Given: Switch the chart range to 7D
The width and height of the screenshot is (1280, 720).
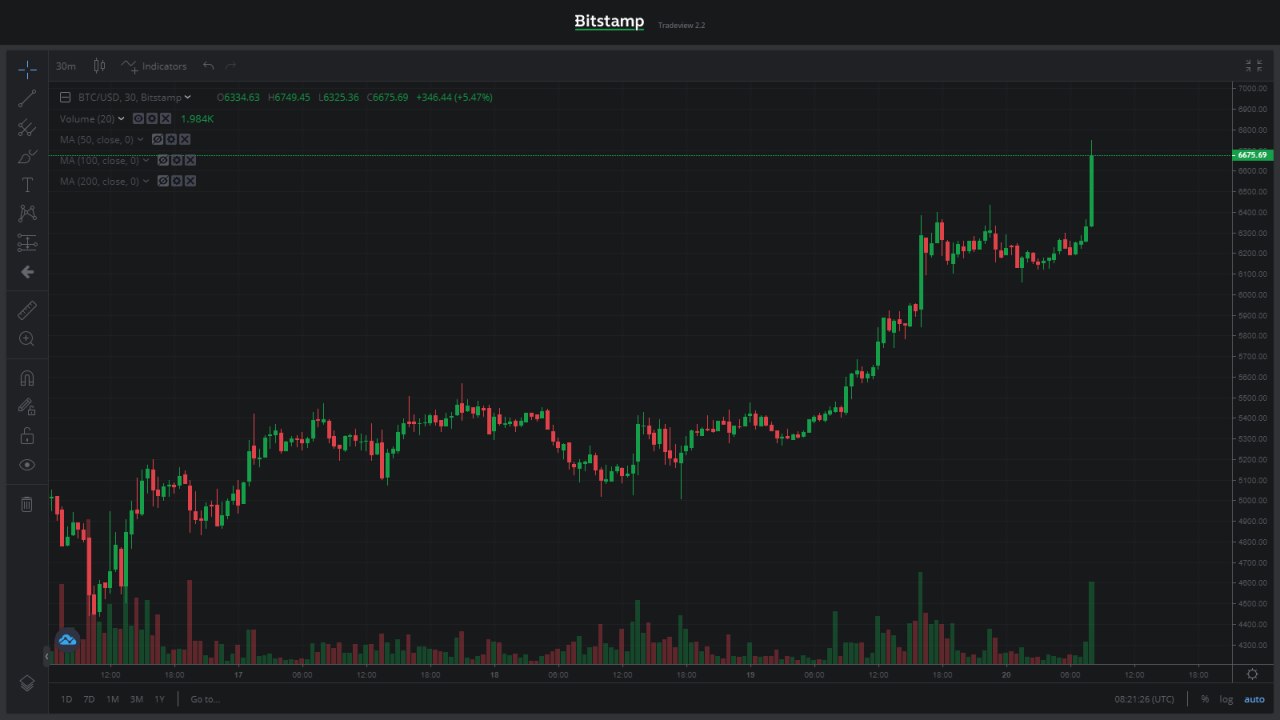Looking at the screenshot, I should (89, 699).
